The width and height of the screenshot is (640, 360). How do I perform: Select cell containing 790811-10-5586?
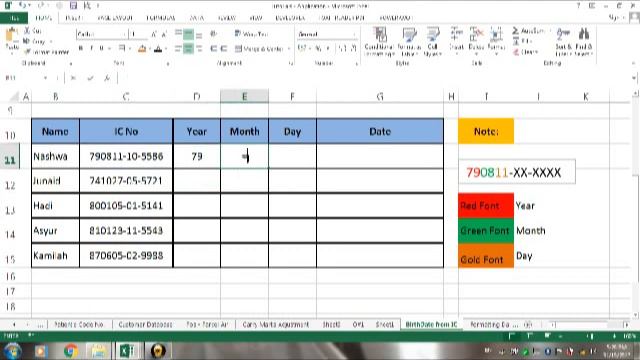126,156
